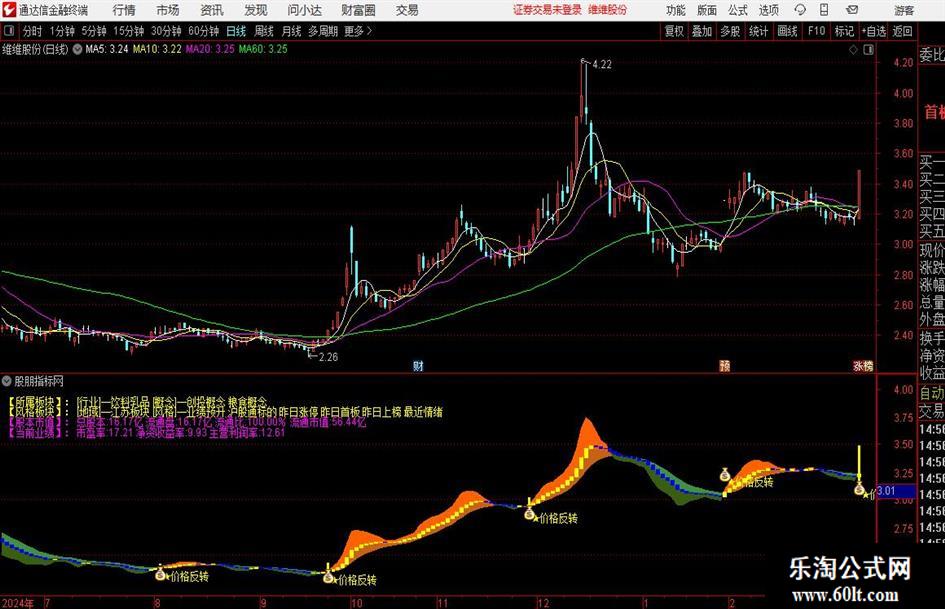
Task: Click the MA20: 3.25 value
Action: 210,49
